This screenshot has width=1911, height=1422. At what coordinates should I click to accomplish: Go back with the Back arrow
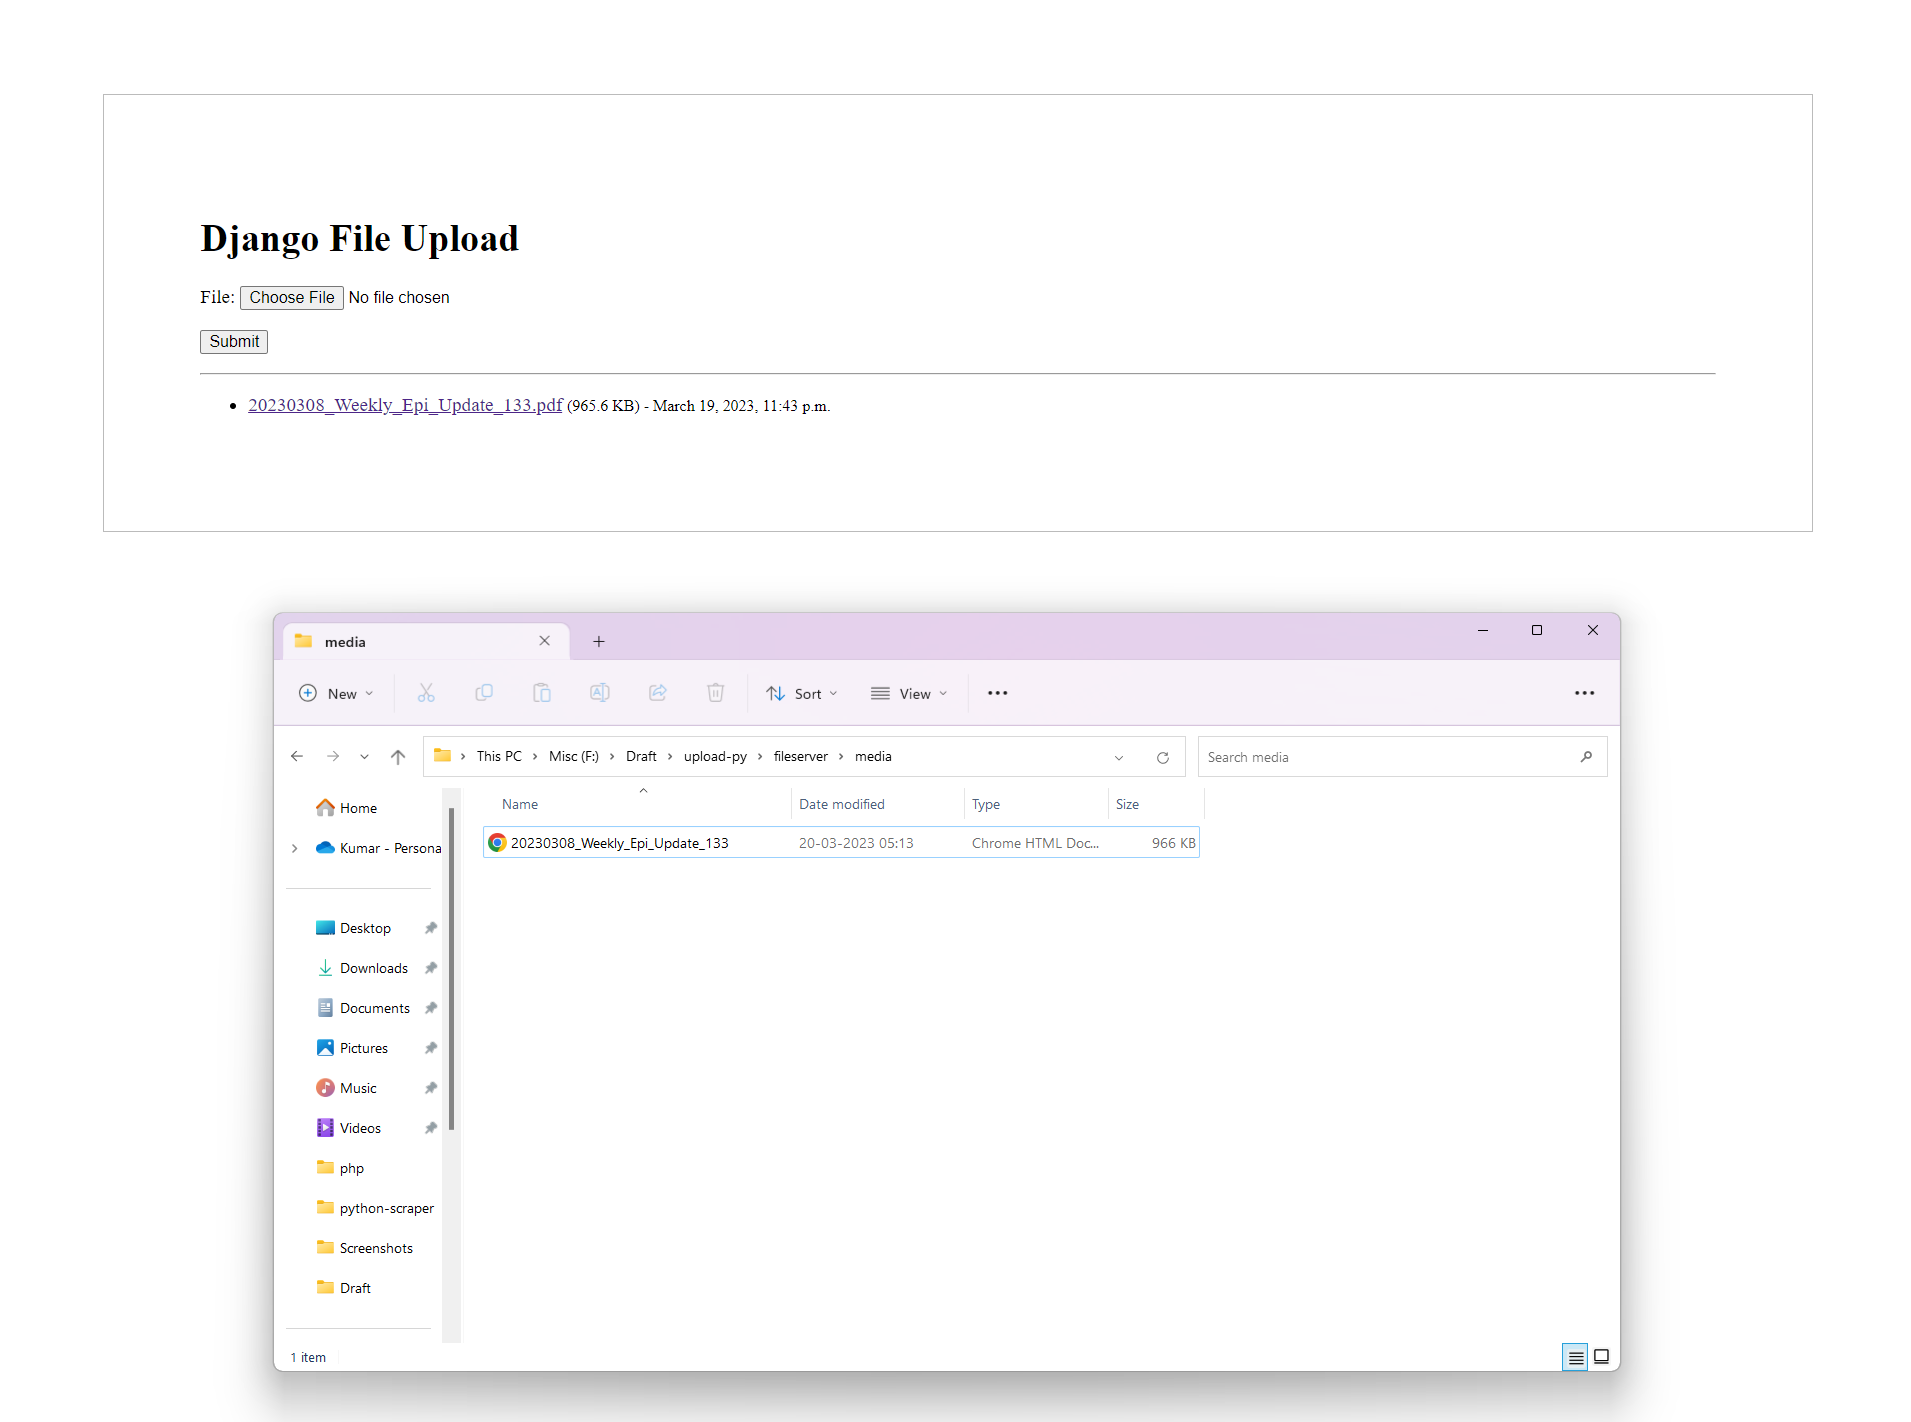pos(297,757)
